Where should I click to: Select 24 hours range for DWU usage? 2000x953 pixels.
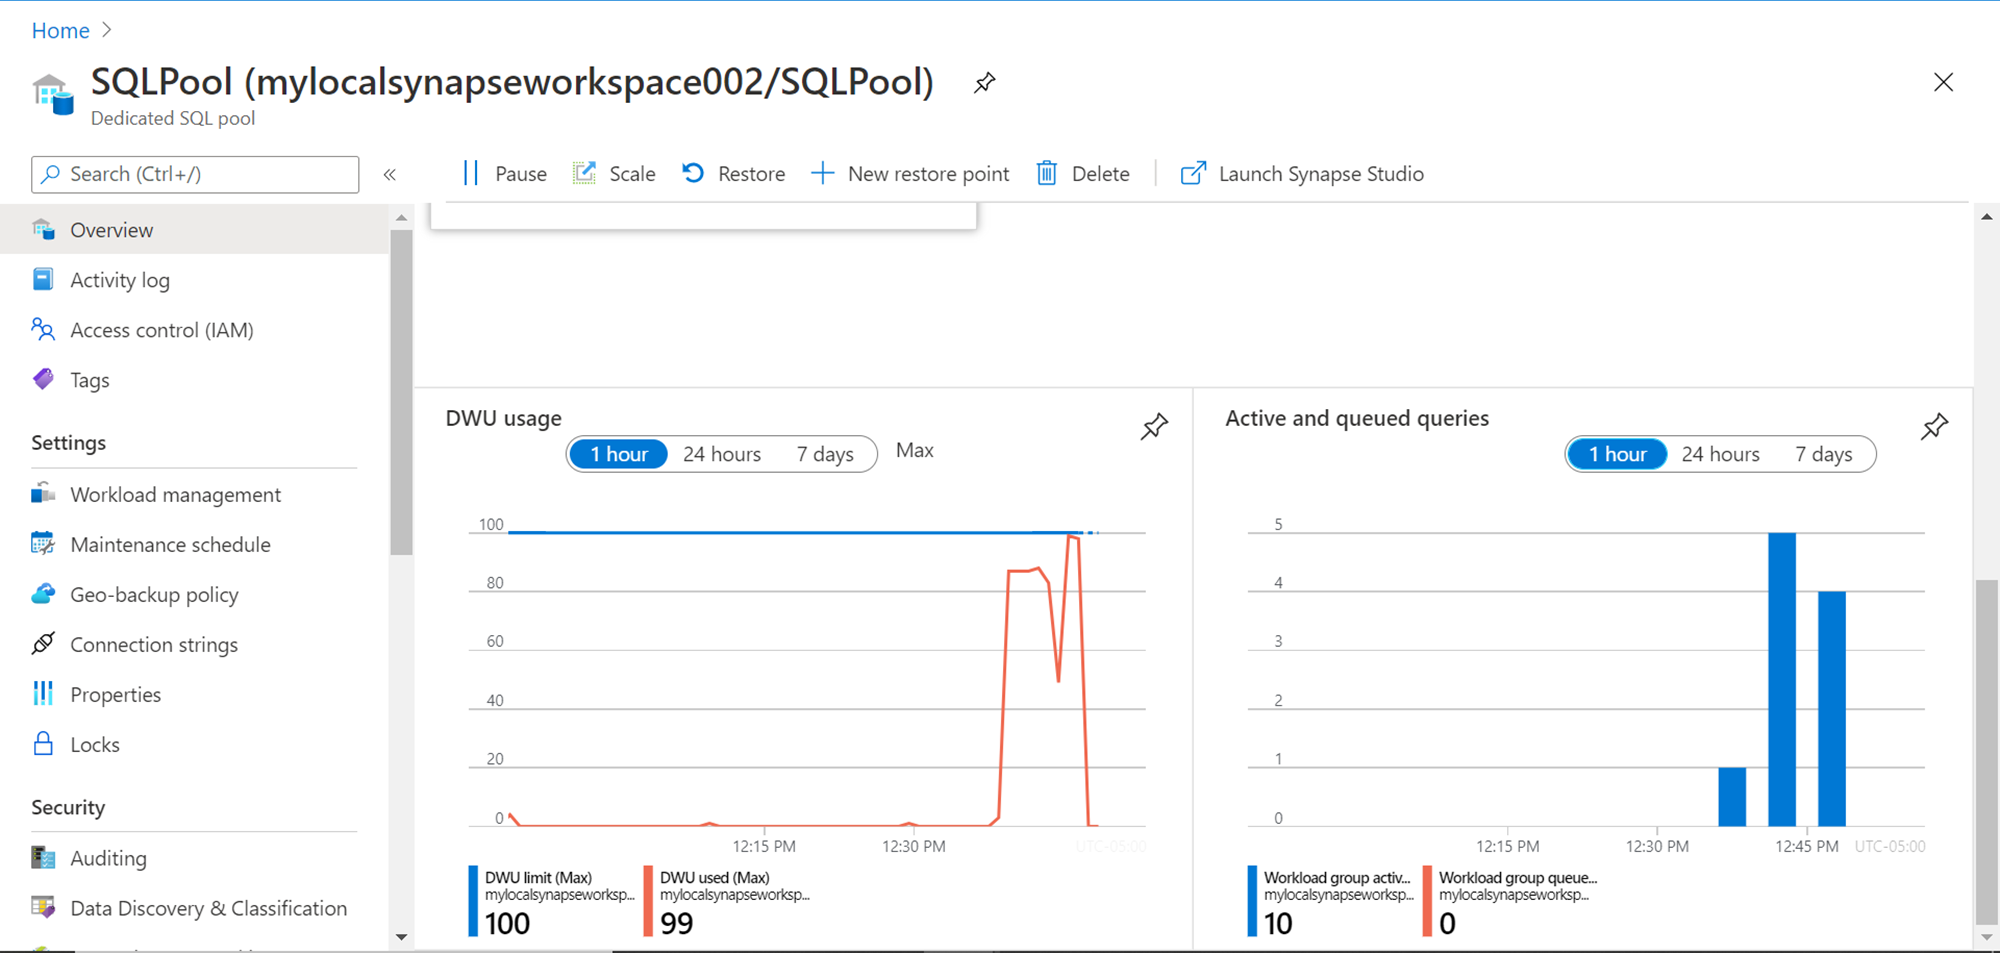point(722,455)
